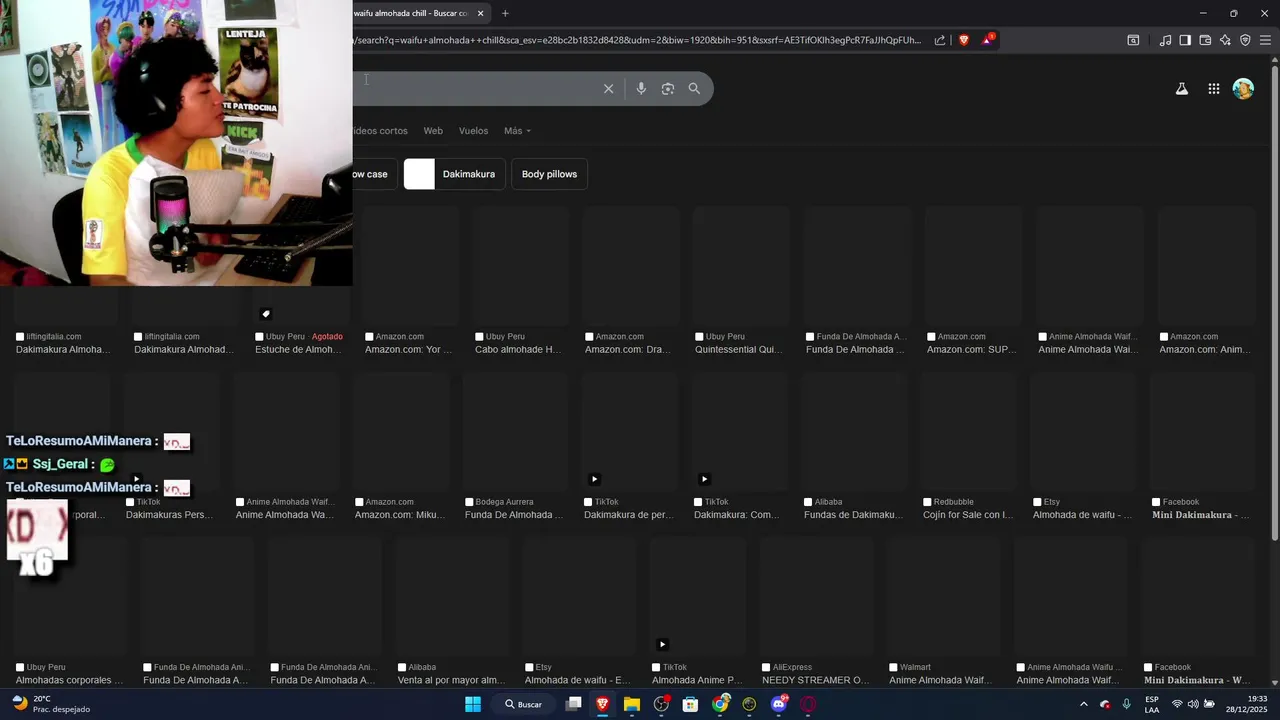The image size is (1280, 720).
Task: Show hidden system tray icons
Action: click(x=1083, y=704)
